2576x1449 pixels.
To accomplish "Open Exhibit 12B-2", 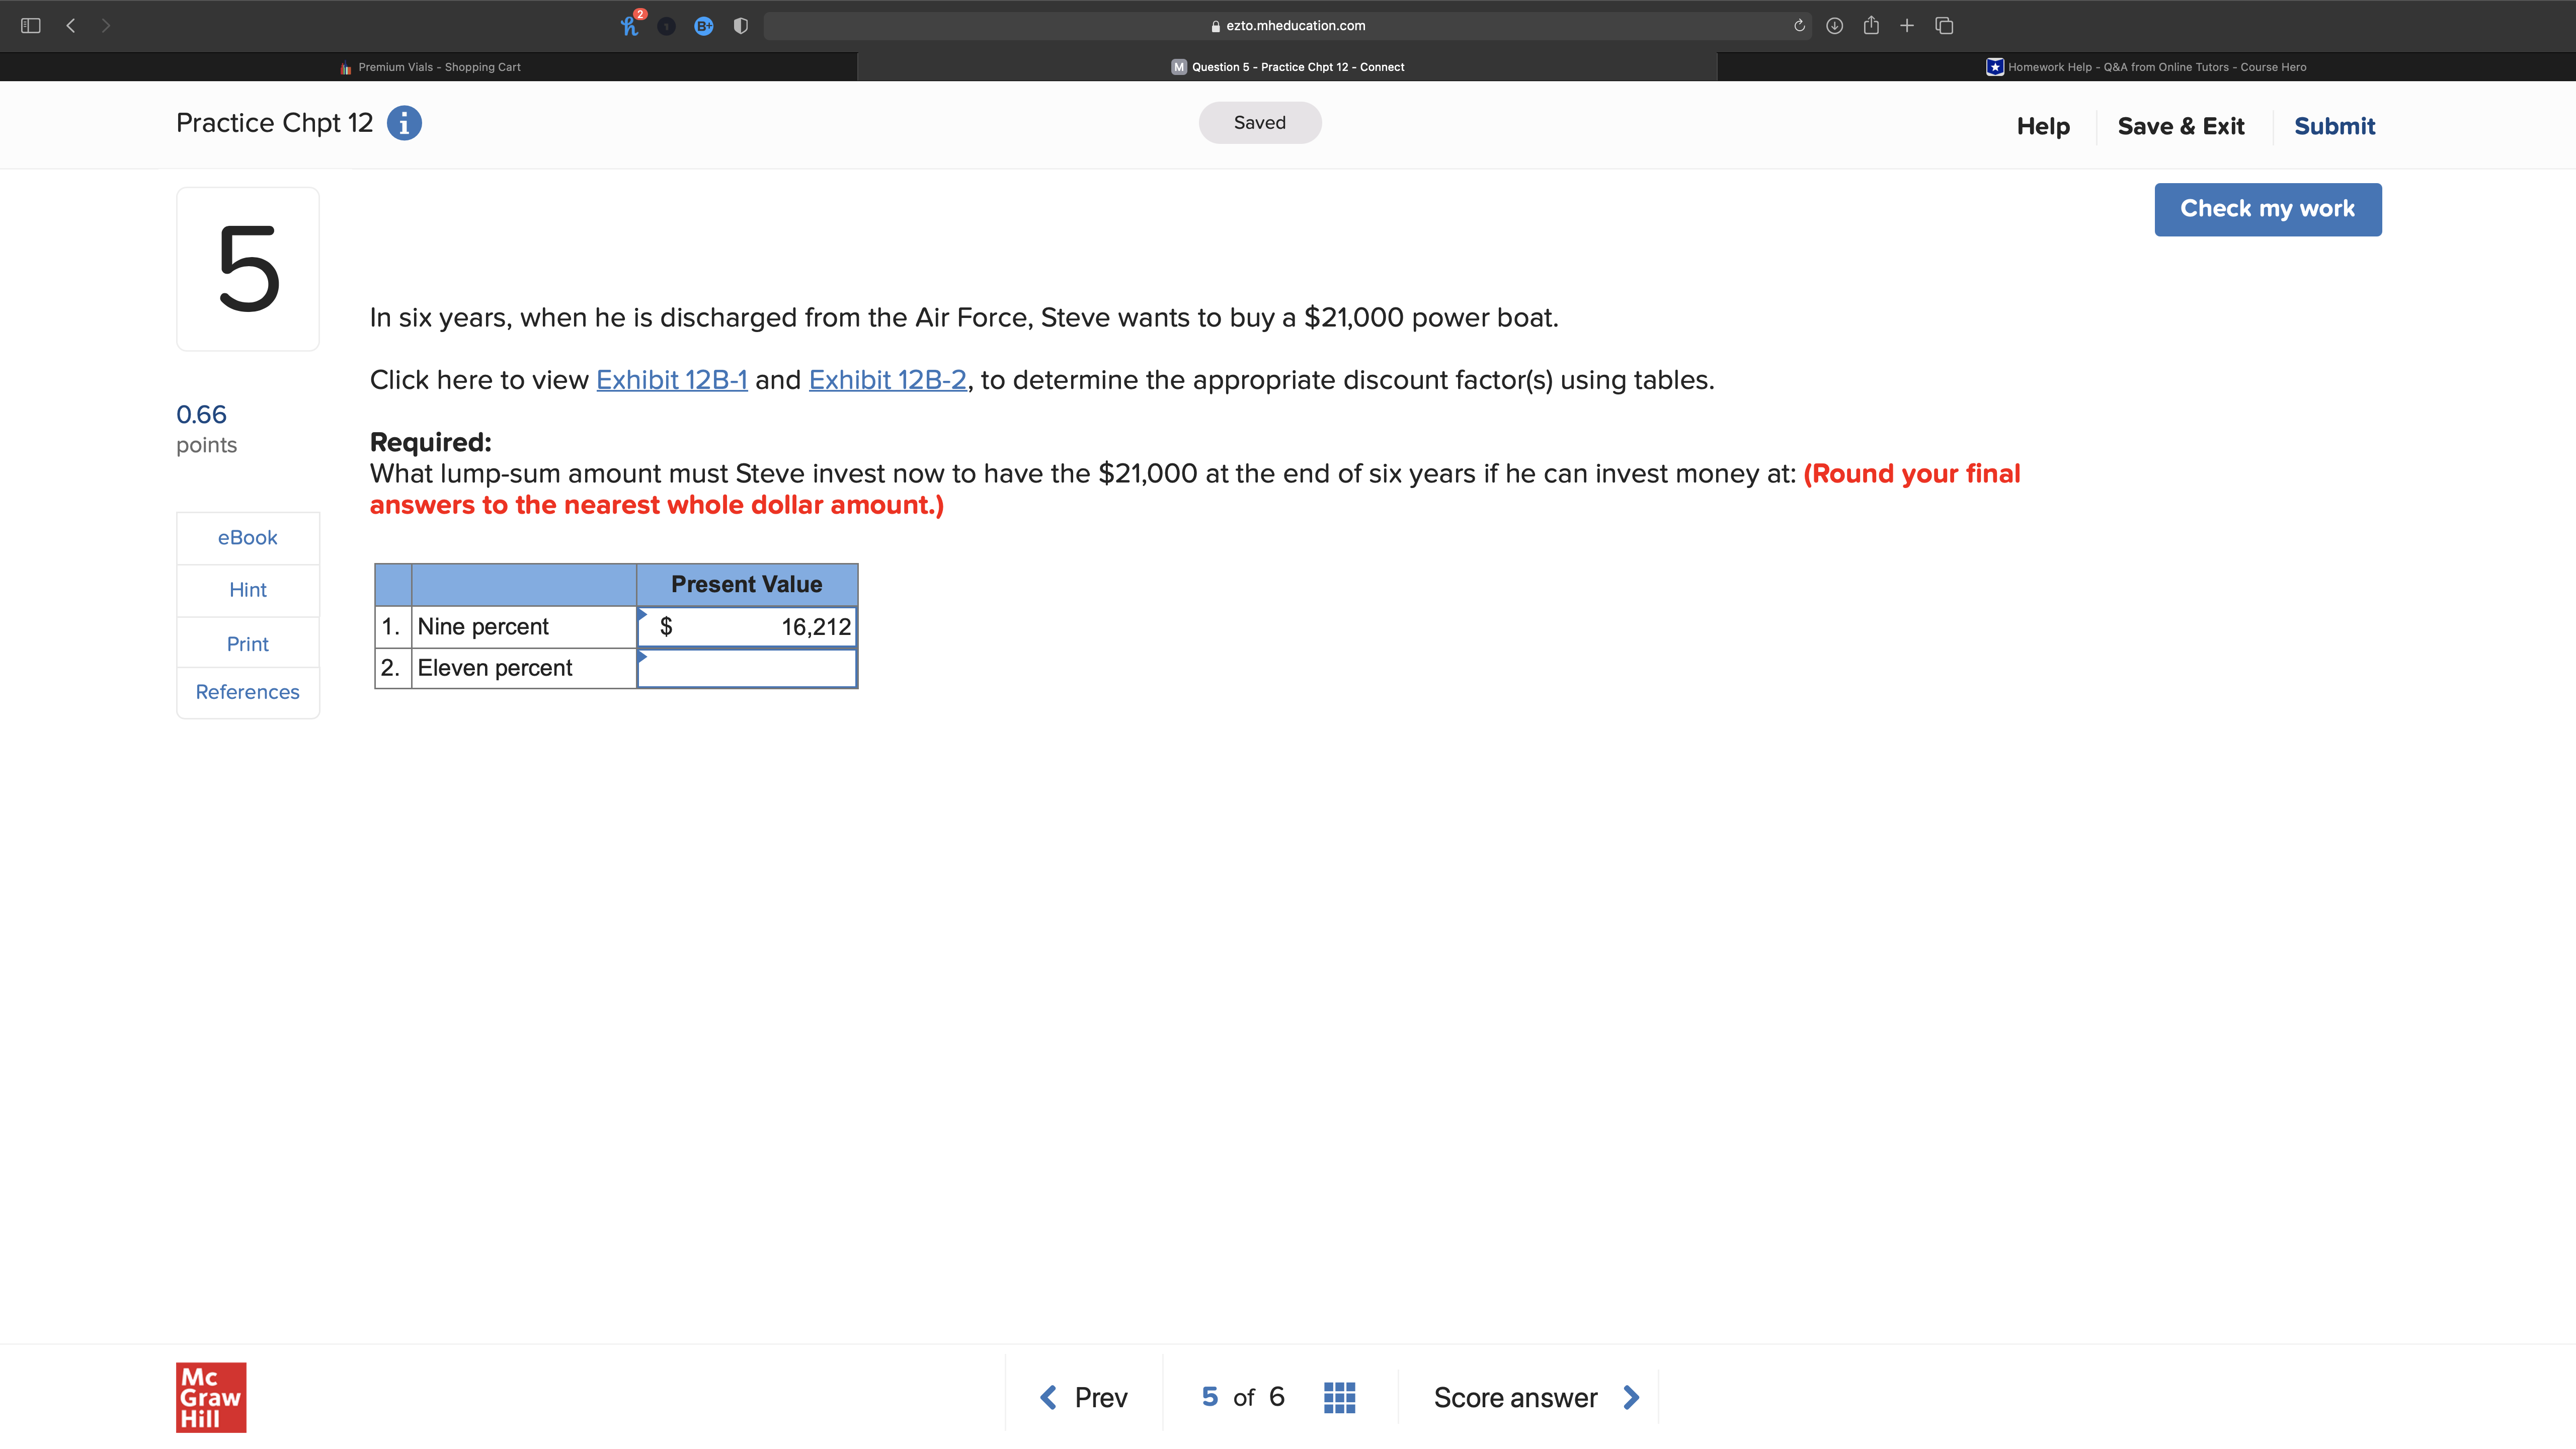I will click(x=887, y=380).
